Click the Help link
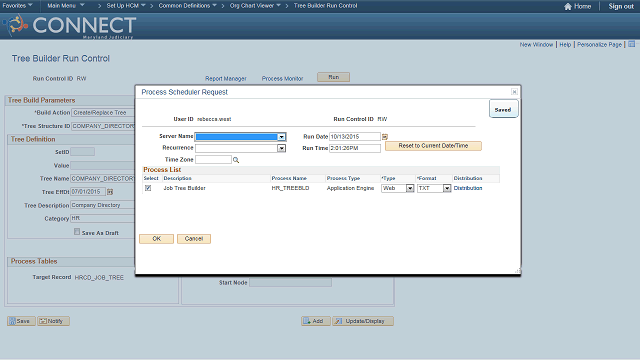The image size is (640, 360). click(565, 44)
